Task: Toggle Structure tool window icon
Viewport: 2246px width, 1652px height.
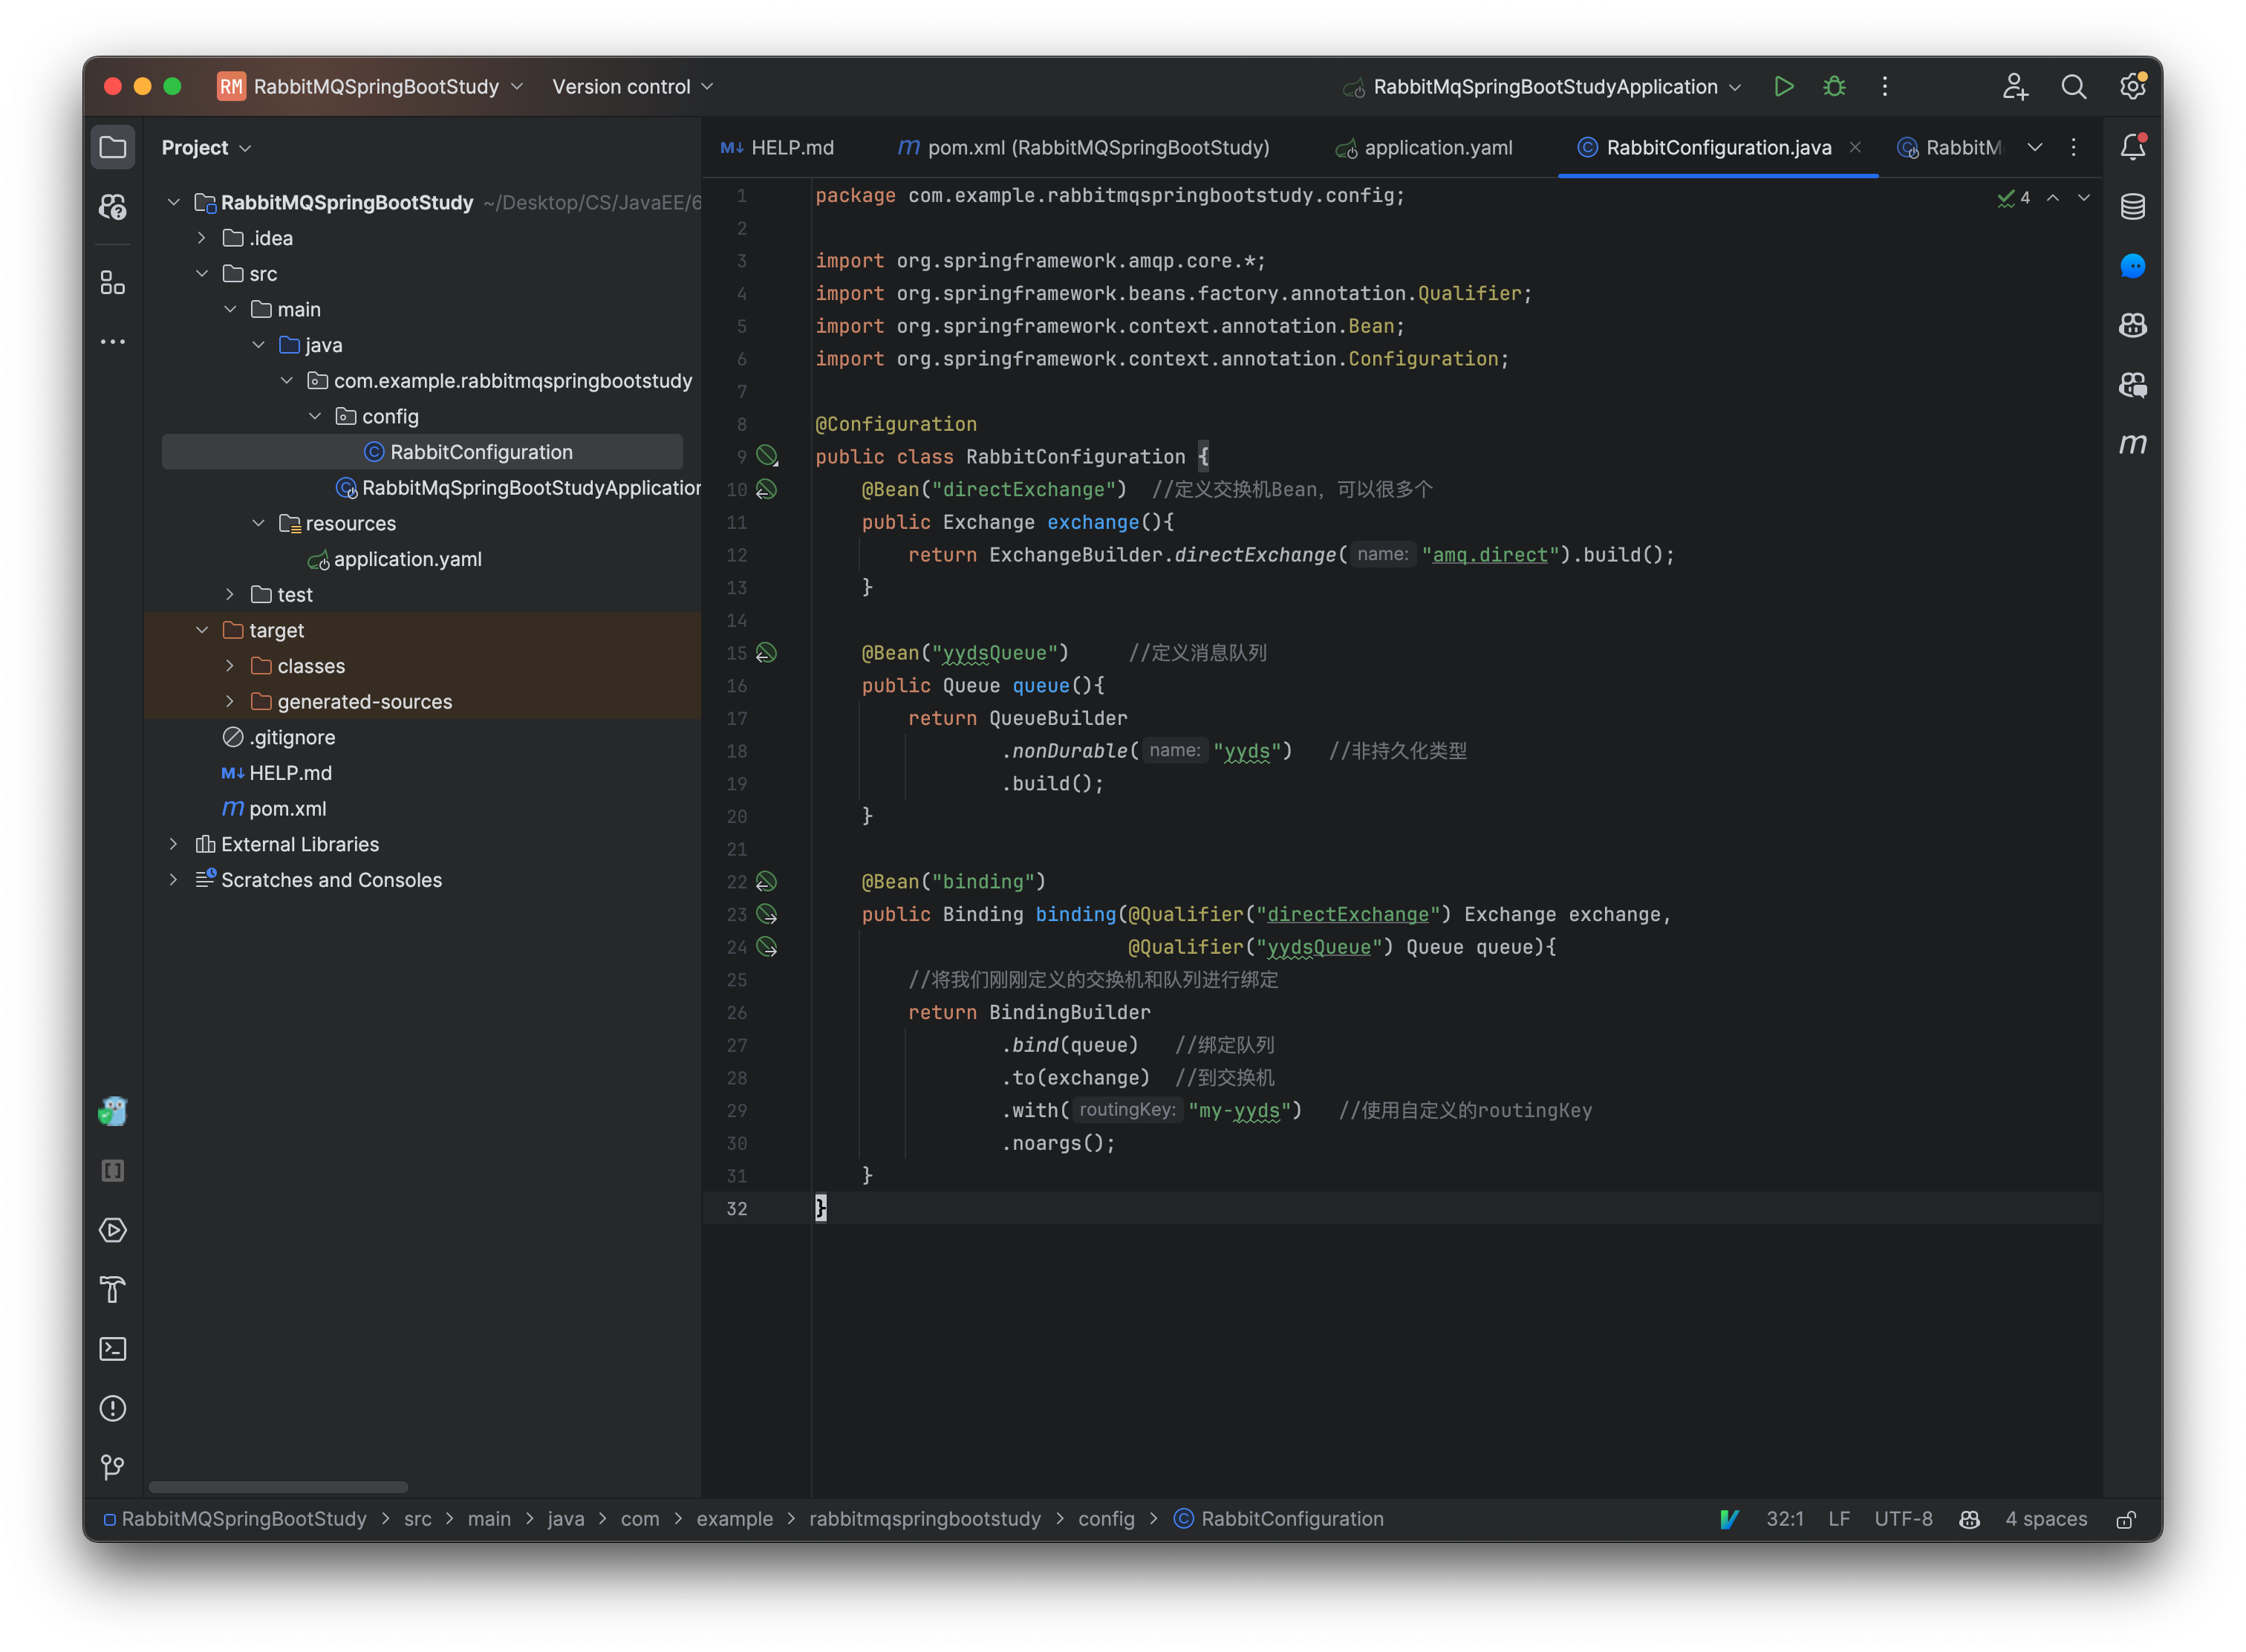Action: point(113,284)
